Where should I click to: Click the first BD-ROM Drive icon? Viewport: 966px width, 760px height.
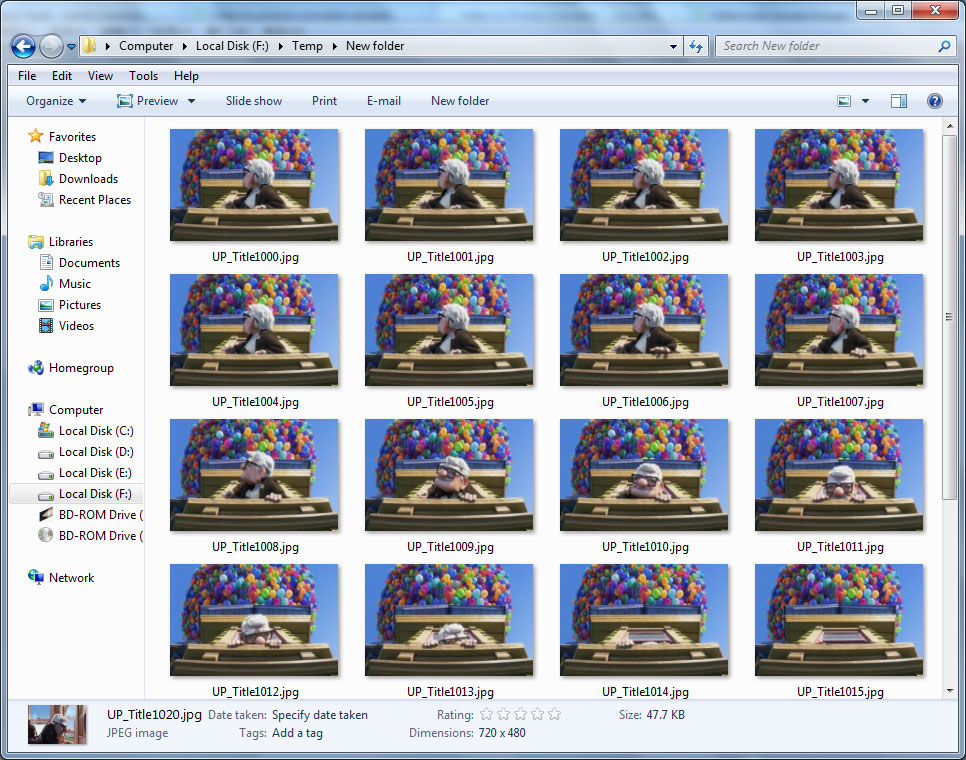(x=46, y=514)
